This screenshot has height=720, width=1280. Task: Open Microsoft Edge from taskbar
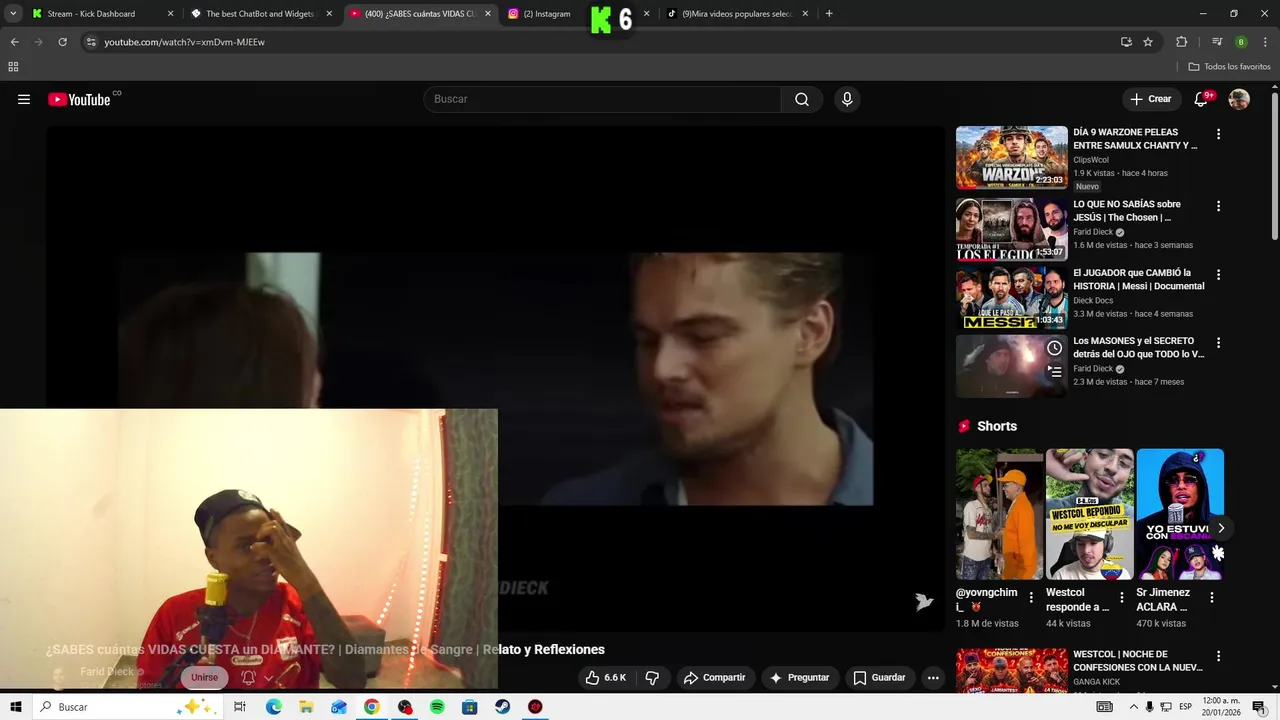273,707
